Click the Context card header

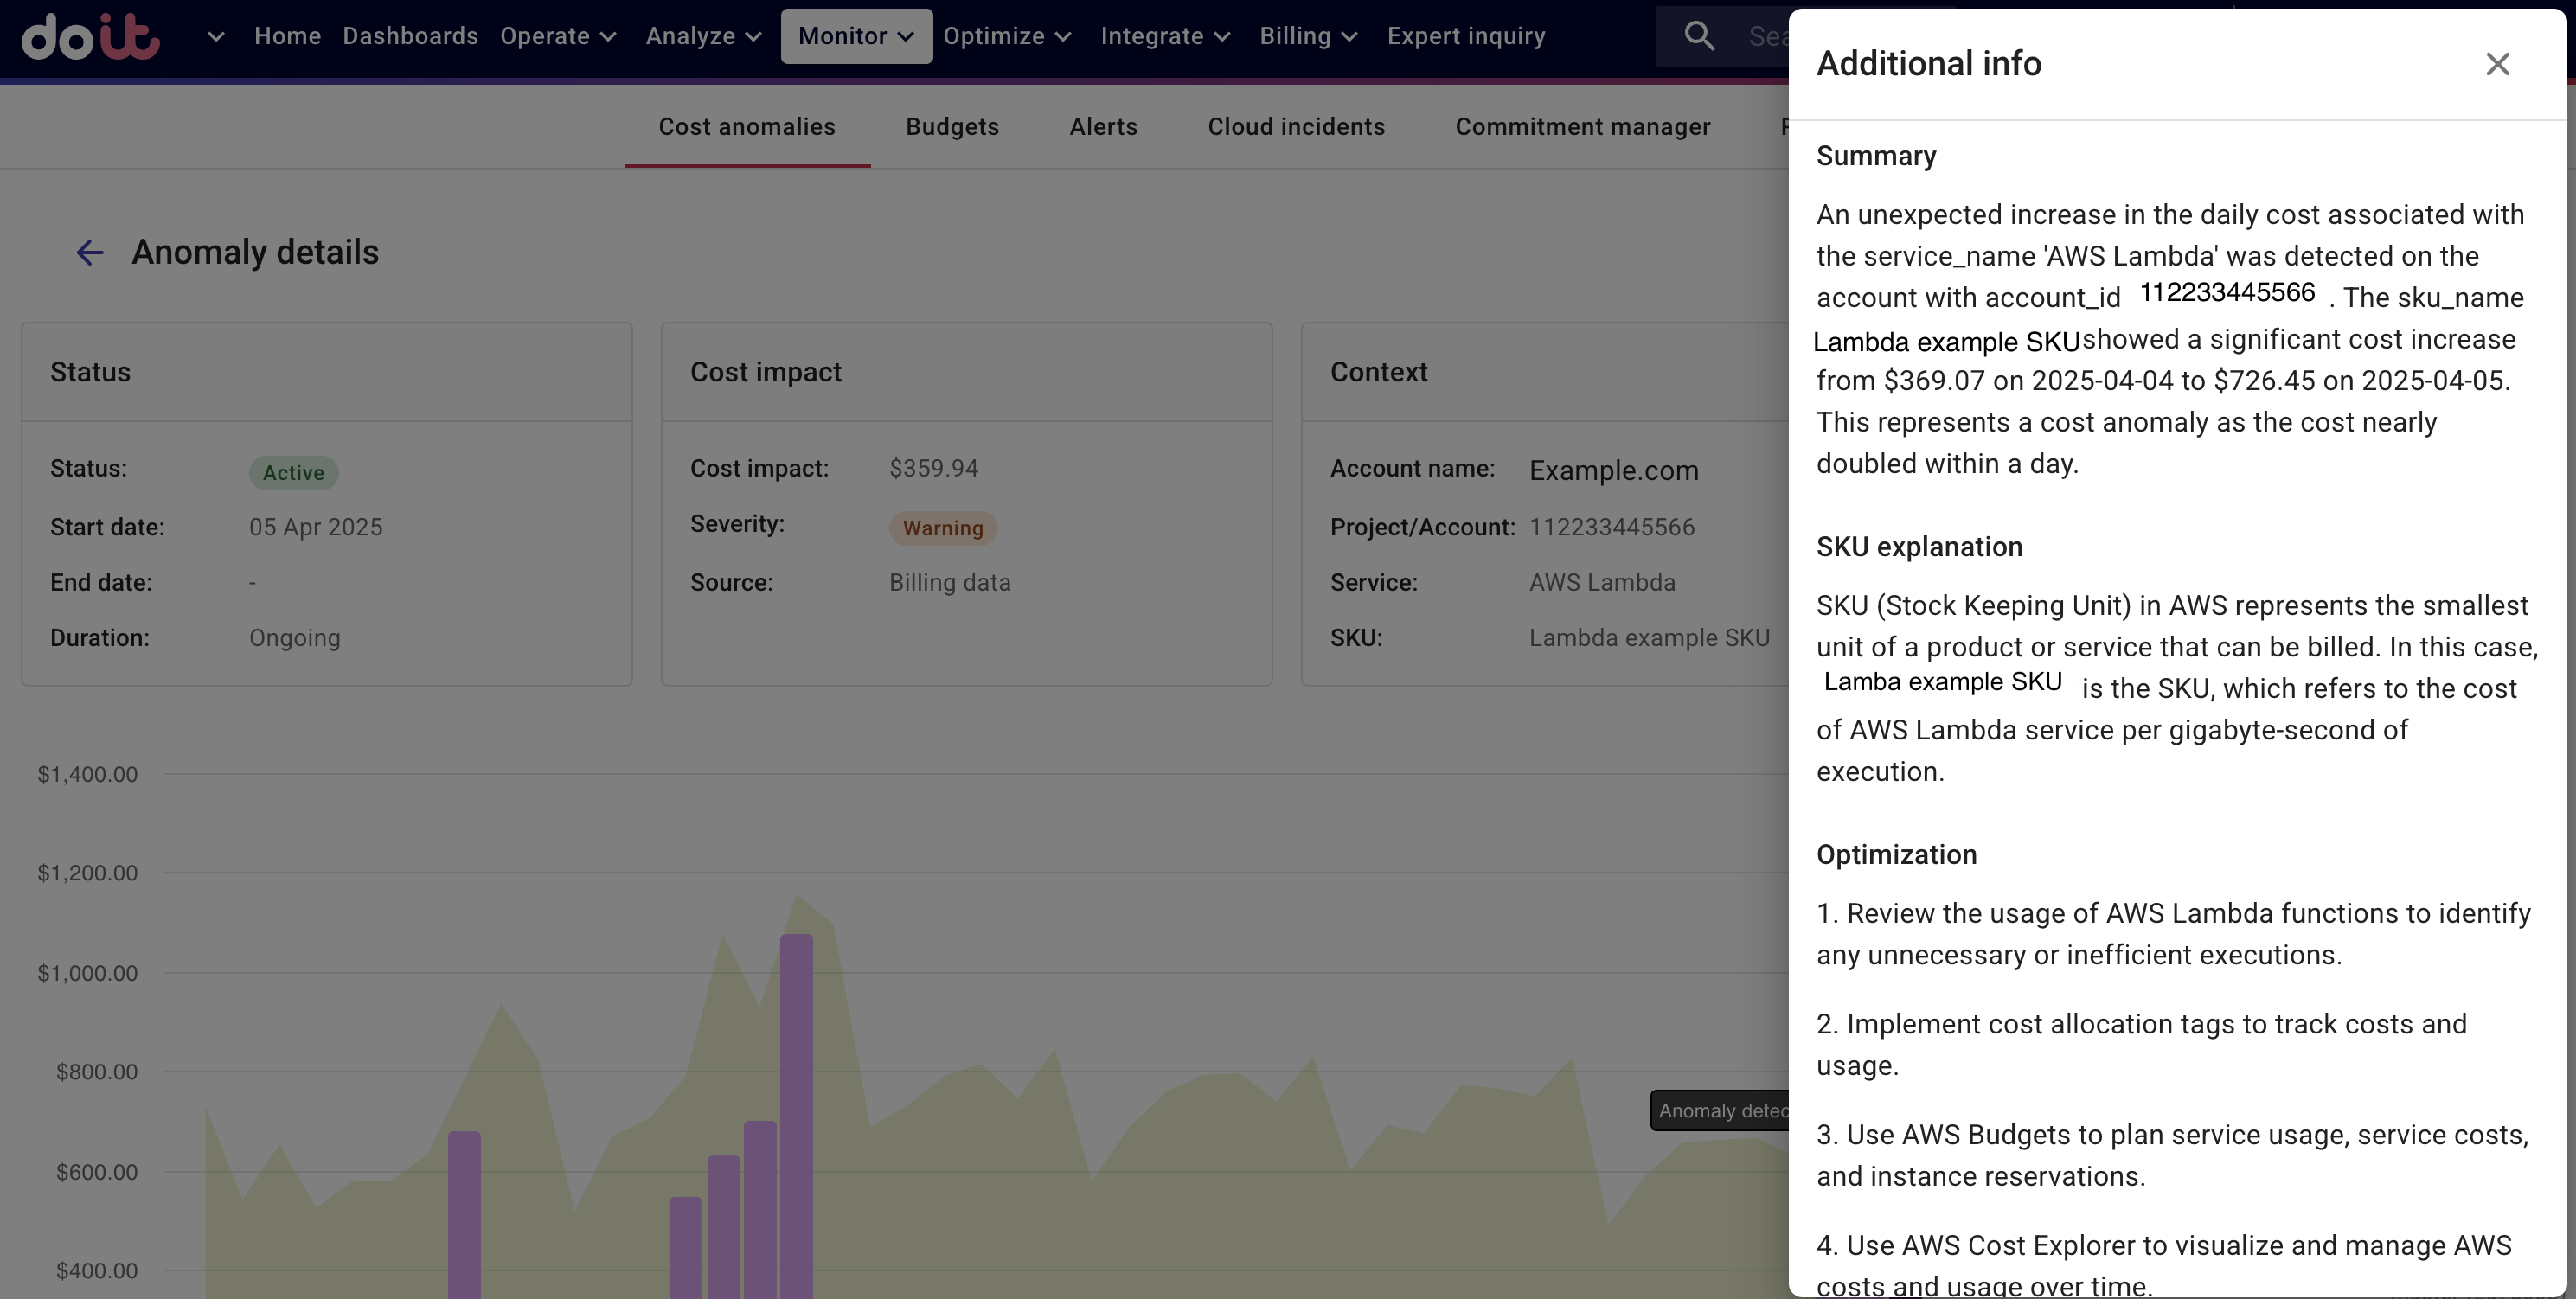coord(1378,372)
